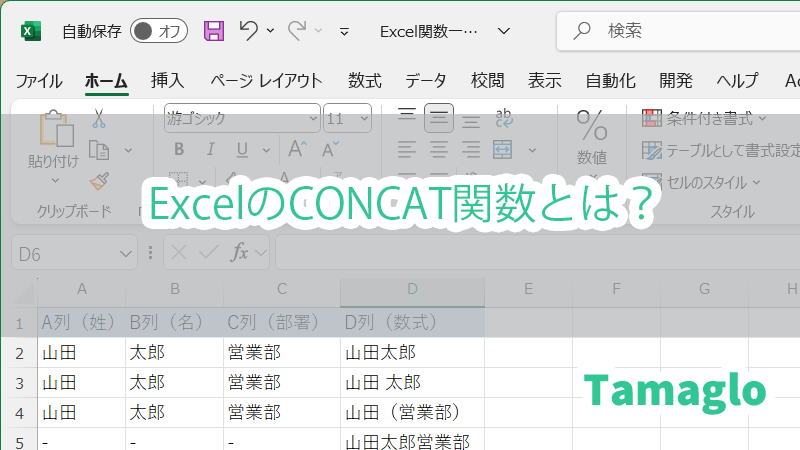Click the Increase Font Size icon

297,150
